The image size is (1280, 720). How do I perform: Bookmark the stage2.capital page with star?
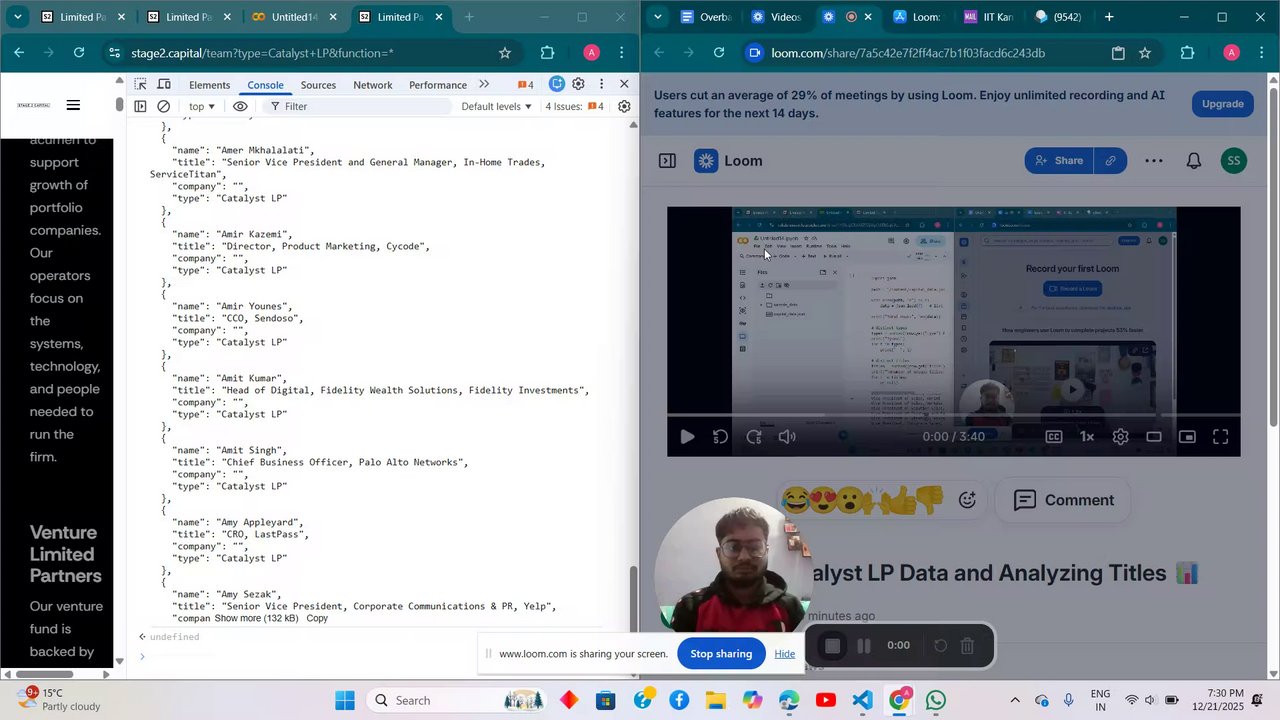[505, 53]
